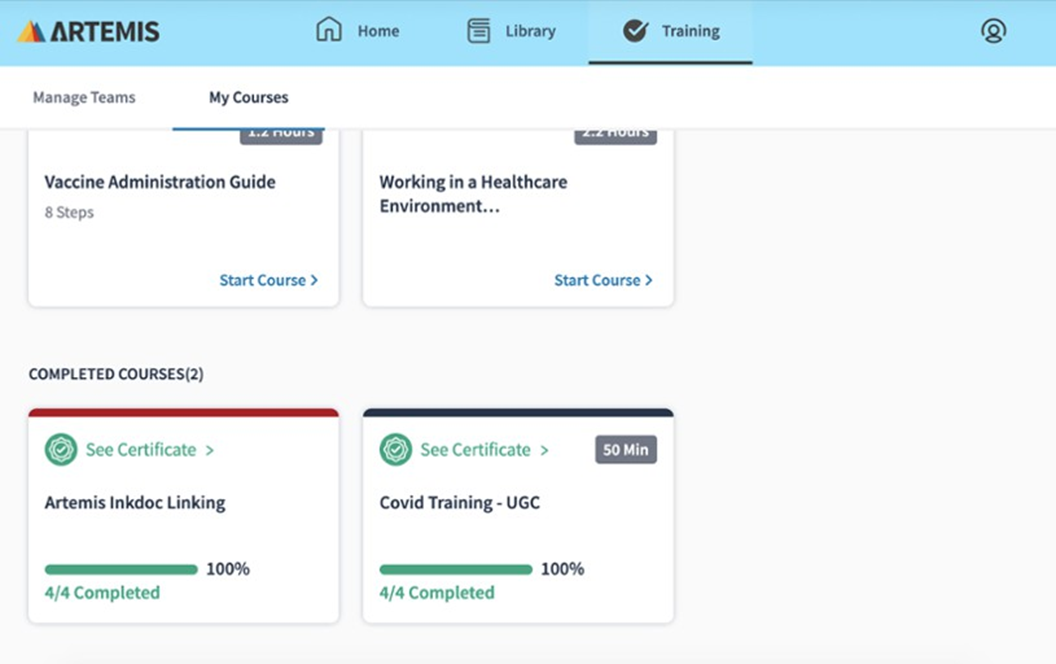The height and width of the screenshot is (664, 1056).
Task: Click the Covid Training - UGC progress bar
Action: tap(456, 569)
